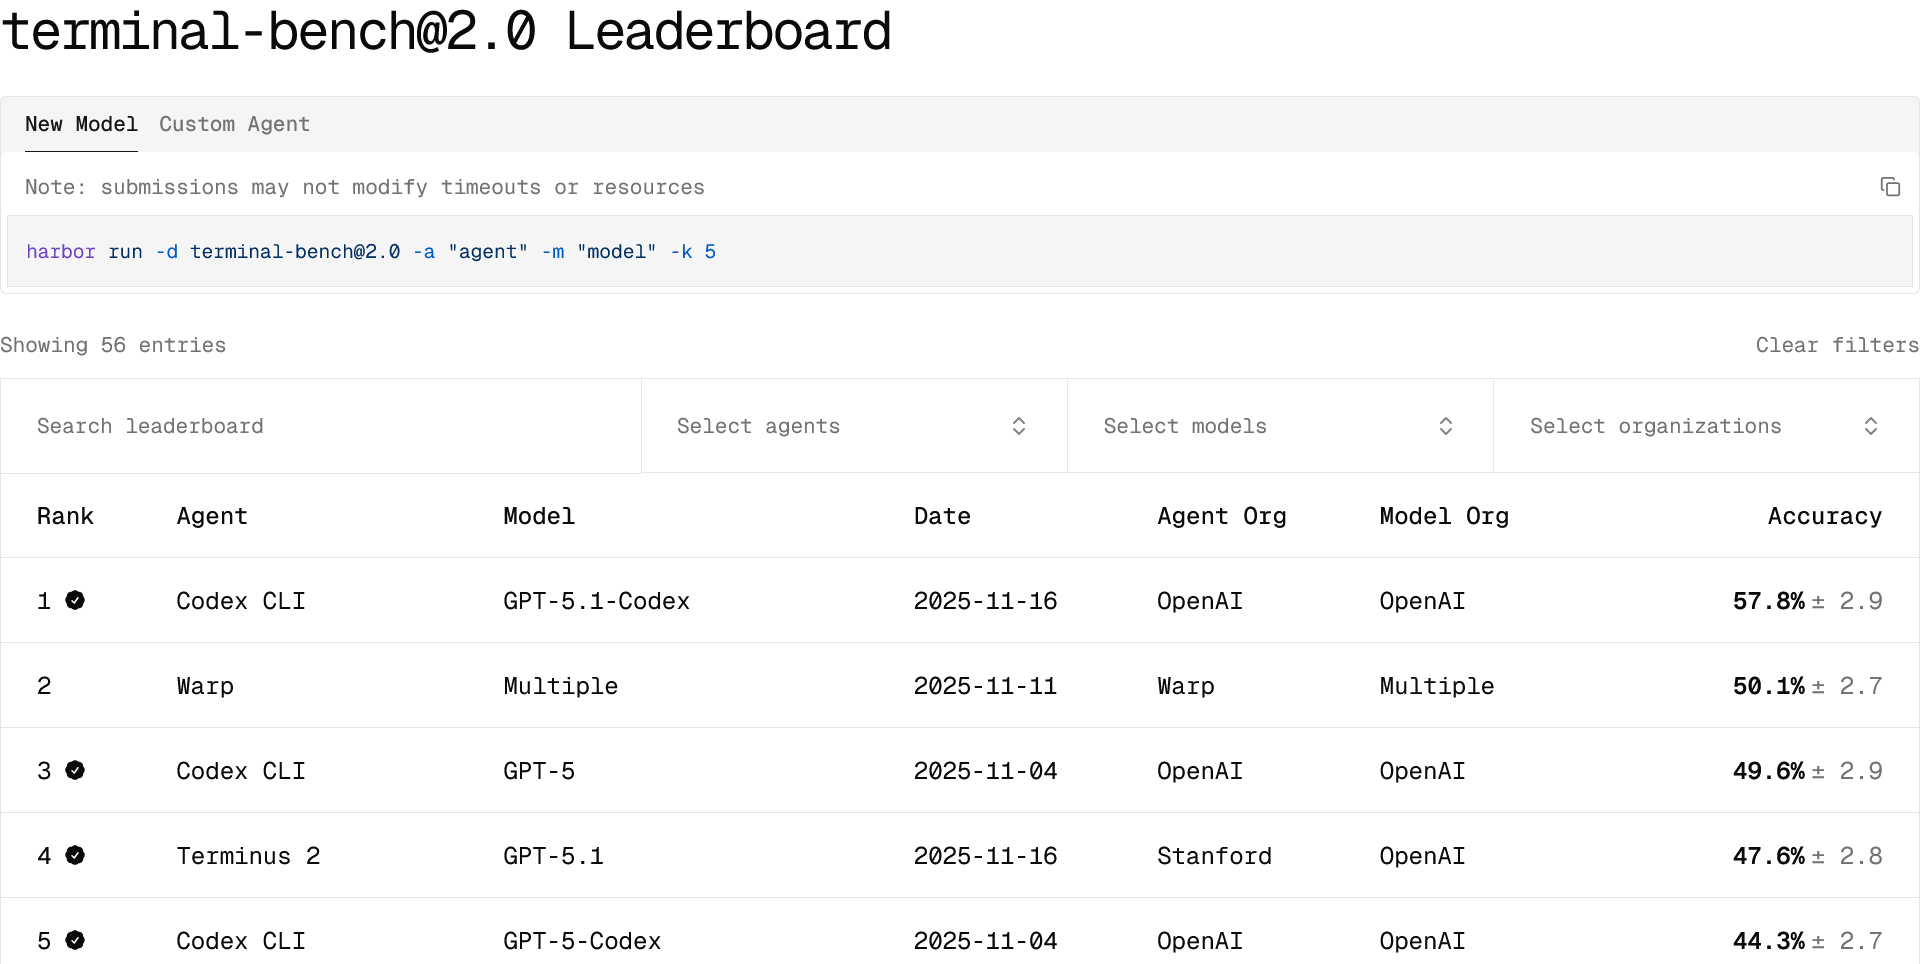
Task: Switch to the New Model tab
Action: point(81,124)
